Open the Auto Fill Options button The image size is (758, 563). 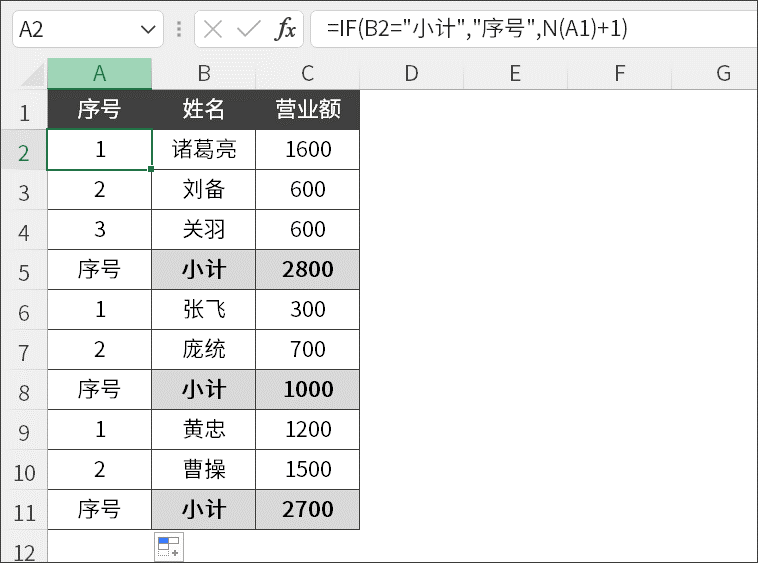[168, 546]
